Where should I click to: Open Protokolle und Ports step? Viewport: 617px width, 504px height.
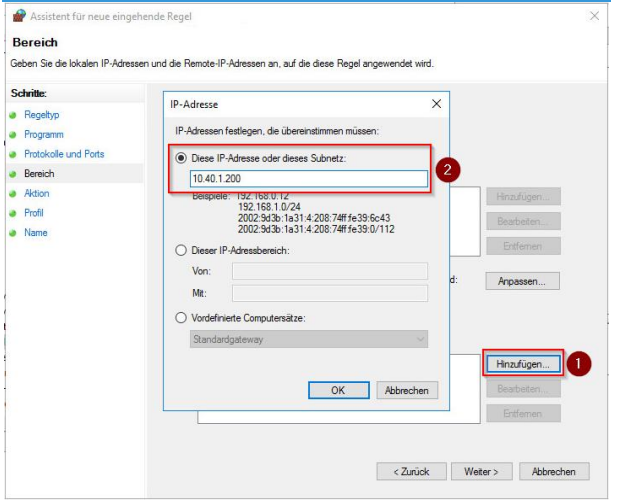pyautogui.click(x=64, y=154)
